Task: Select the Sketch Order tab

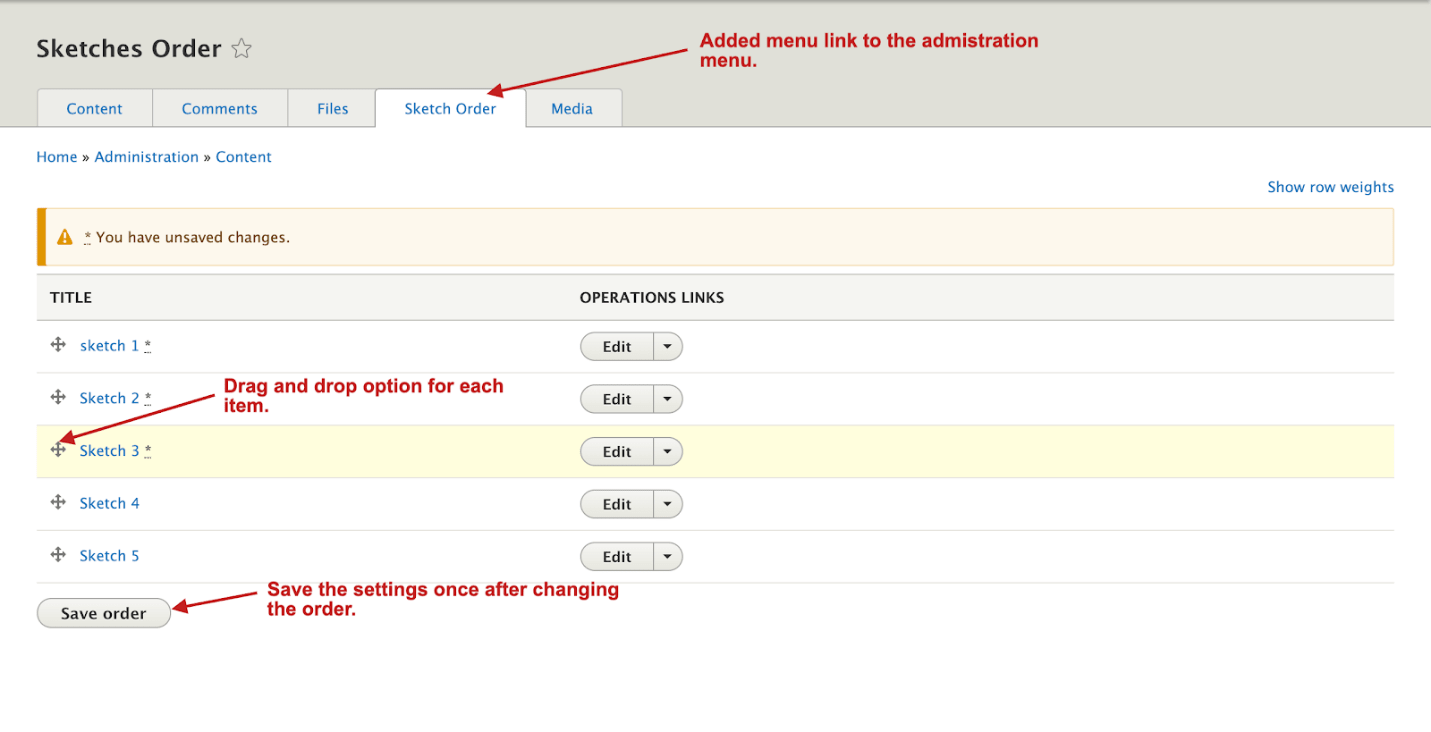Action: coord(450,108)
